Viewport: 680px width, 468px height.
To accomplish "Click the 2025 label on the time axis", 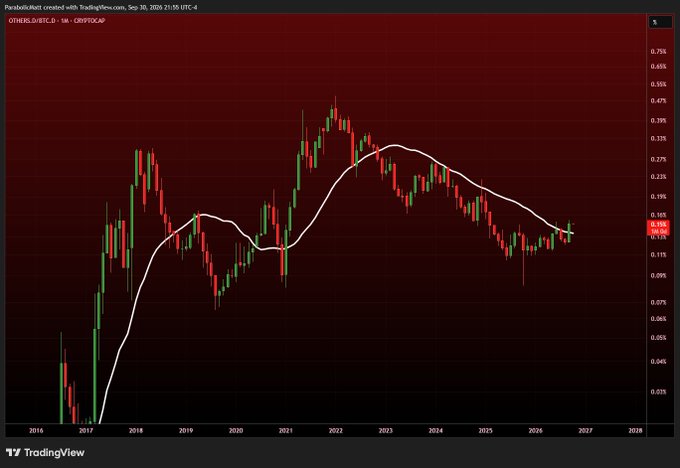I will (x=485, y=431).
